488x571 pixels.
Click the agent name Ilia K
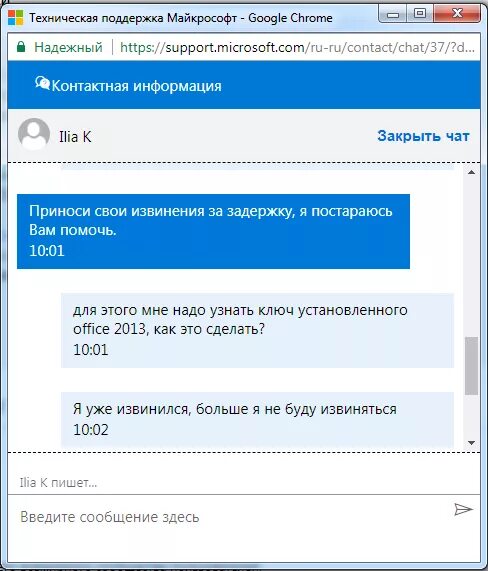tap(75, 137)
